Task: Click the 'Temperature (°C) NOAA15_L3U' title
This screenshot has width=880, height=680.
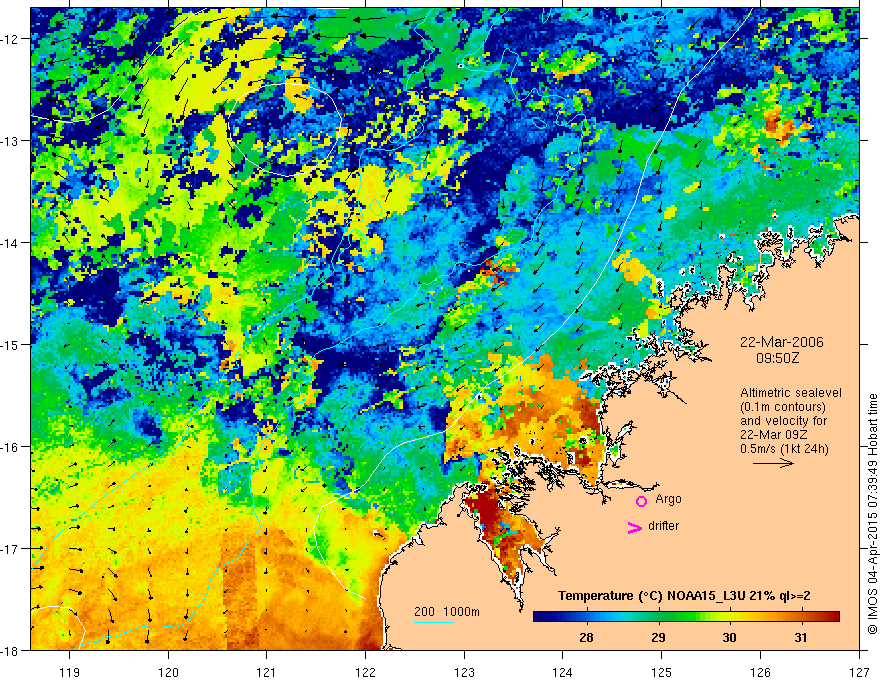Action: (x=652, y=596)
